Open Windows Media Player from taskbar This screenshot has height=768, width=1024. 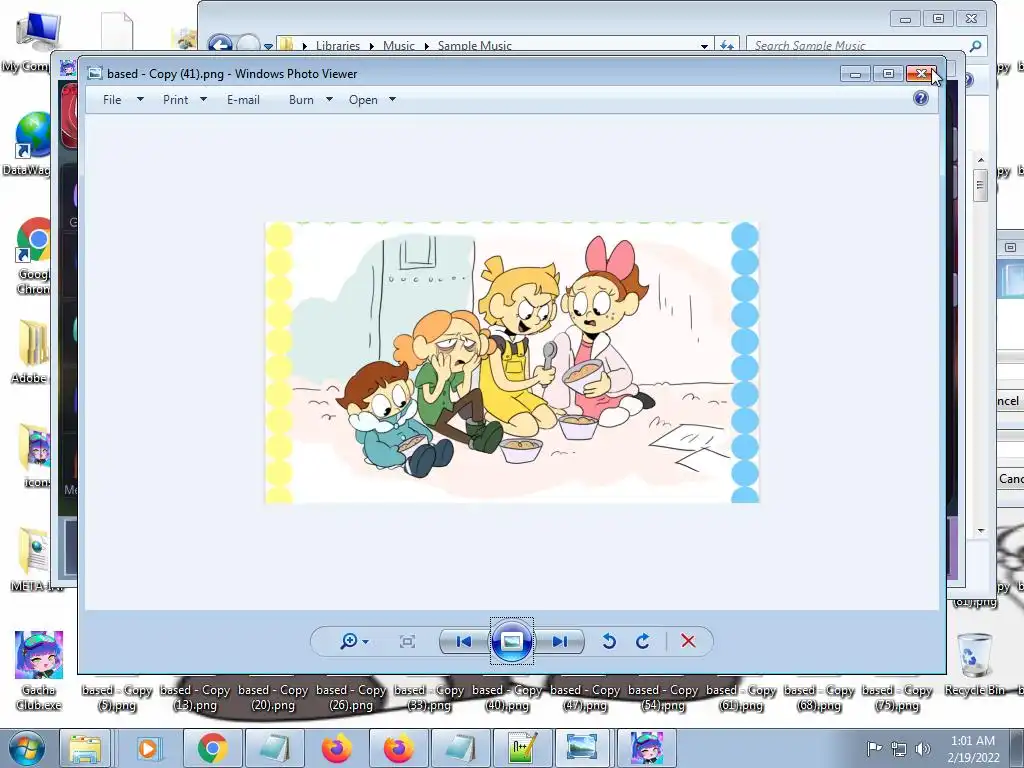click(148, 748)
